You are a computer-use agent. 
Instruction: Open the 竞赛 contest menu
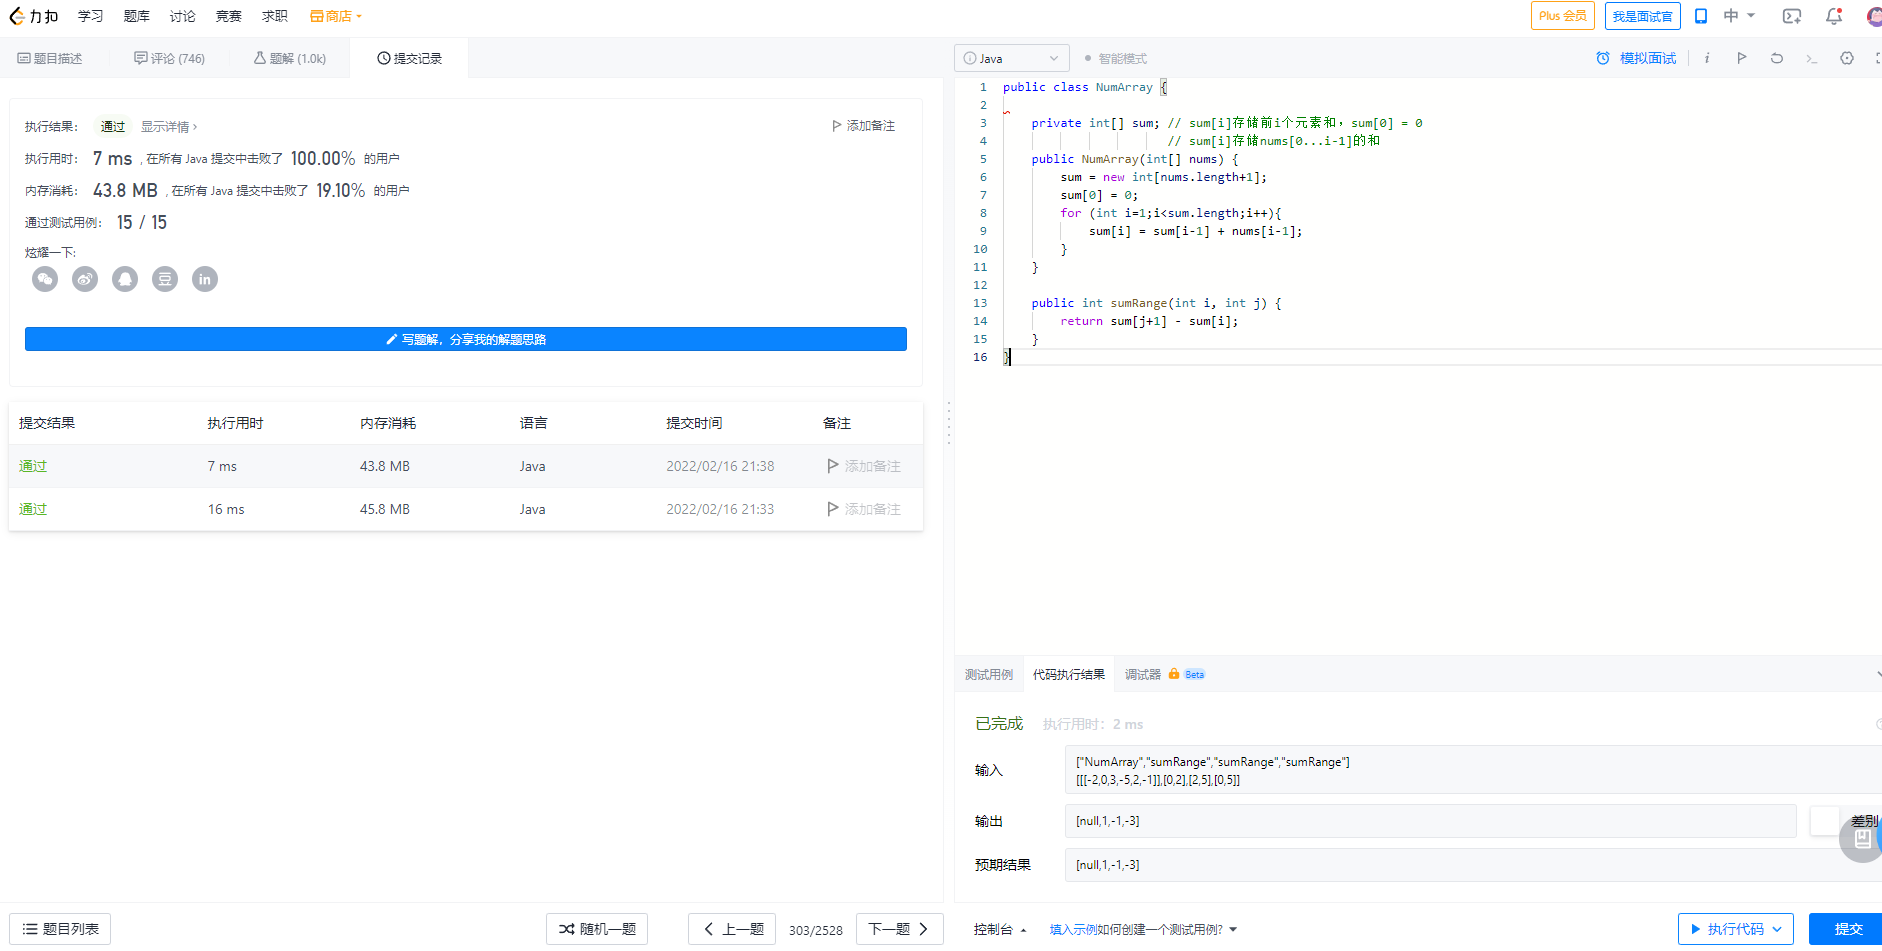[228, 16]
